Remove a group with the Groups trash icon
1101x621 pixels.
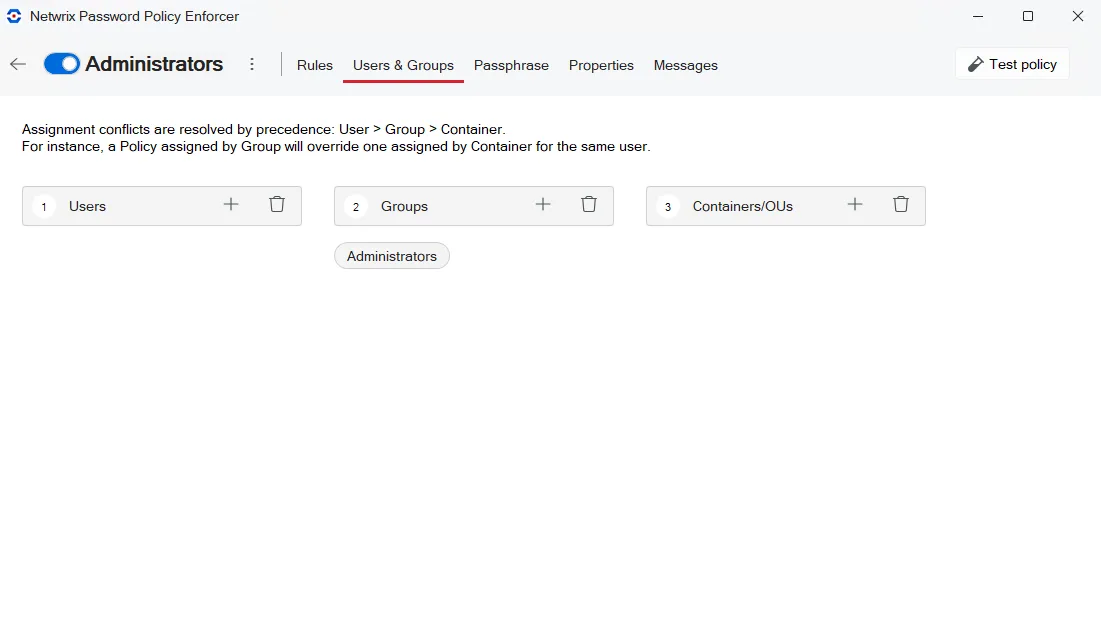[x=589, y=204]
